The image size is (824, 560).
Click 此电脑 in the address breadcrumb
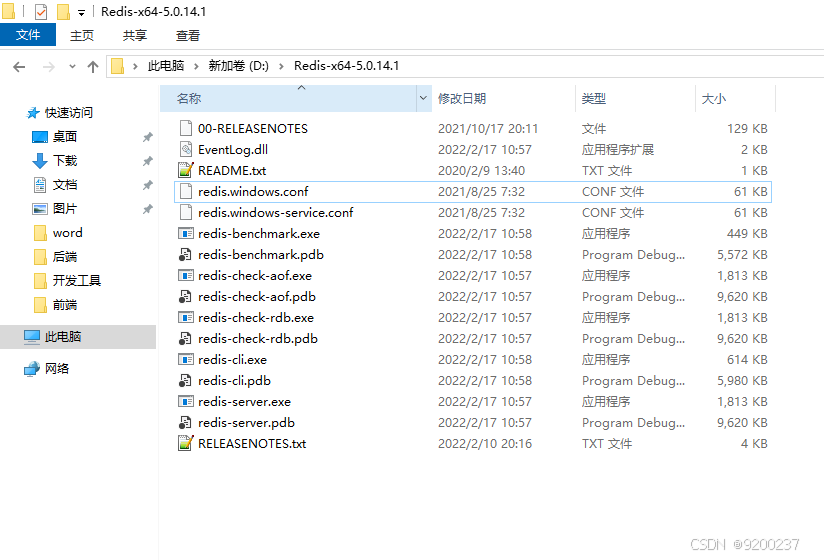pos(166,66)
